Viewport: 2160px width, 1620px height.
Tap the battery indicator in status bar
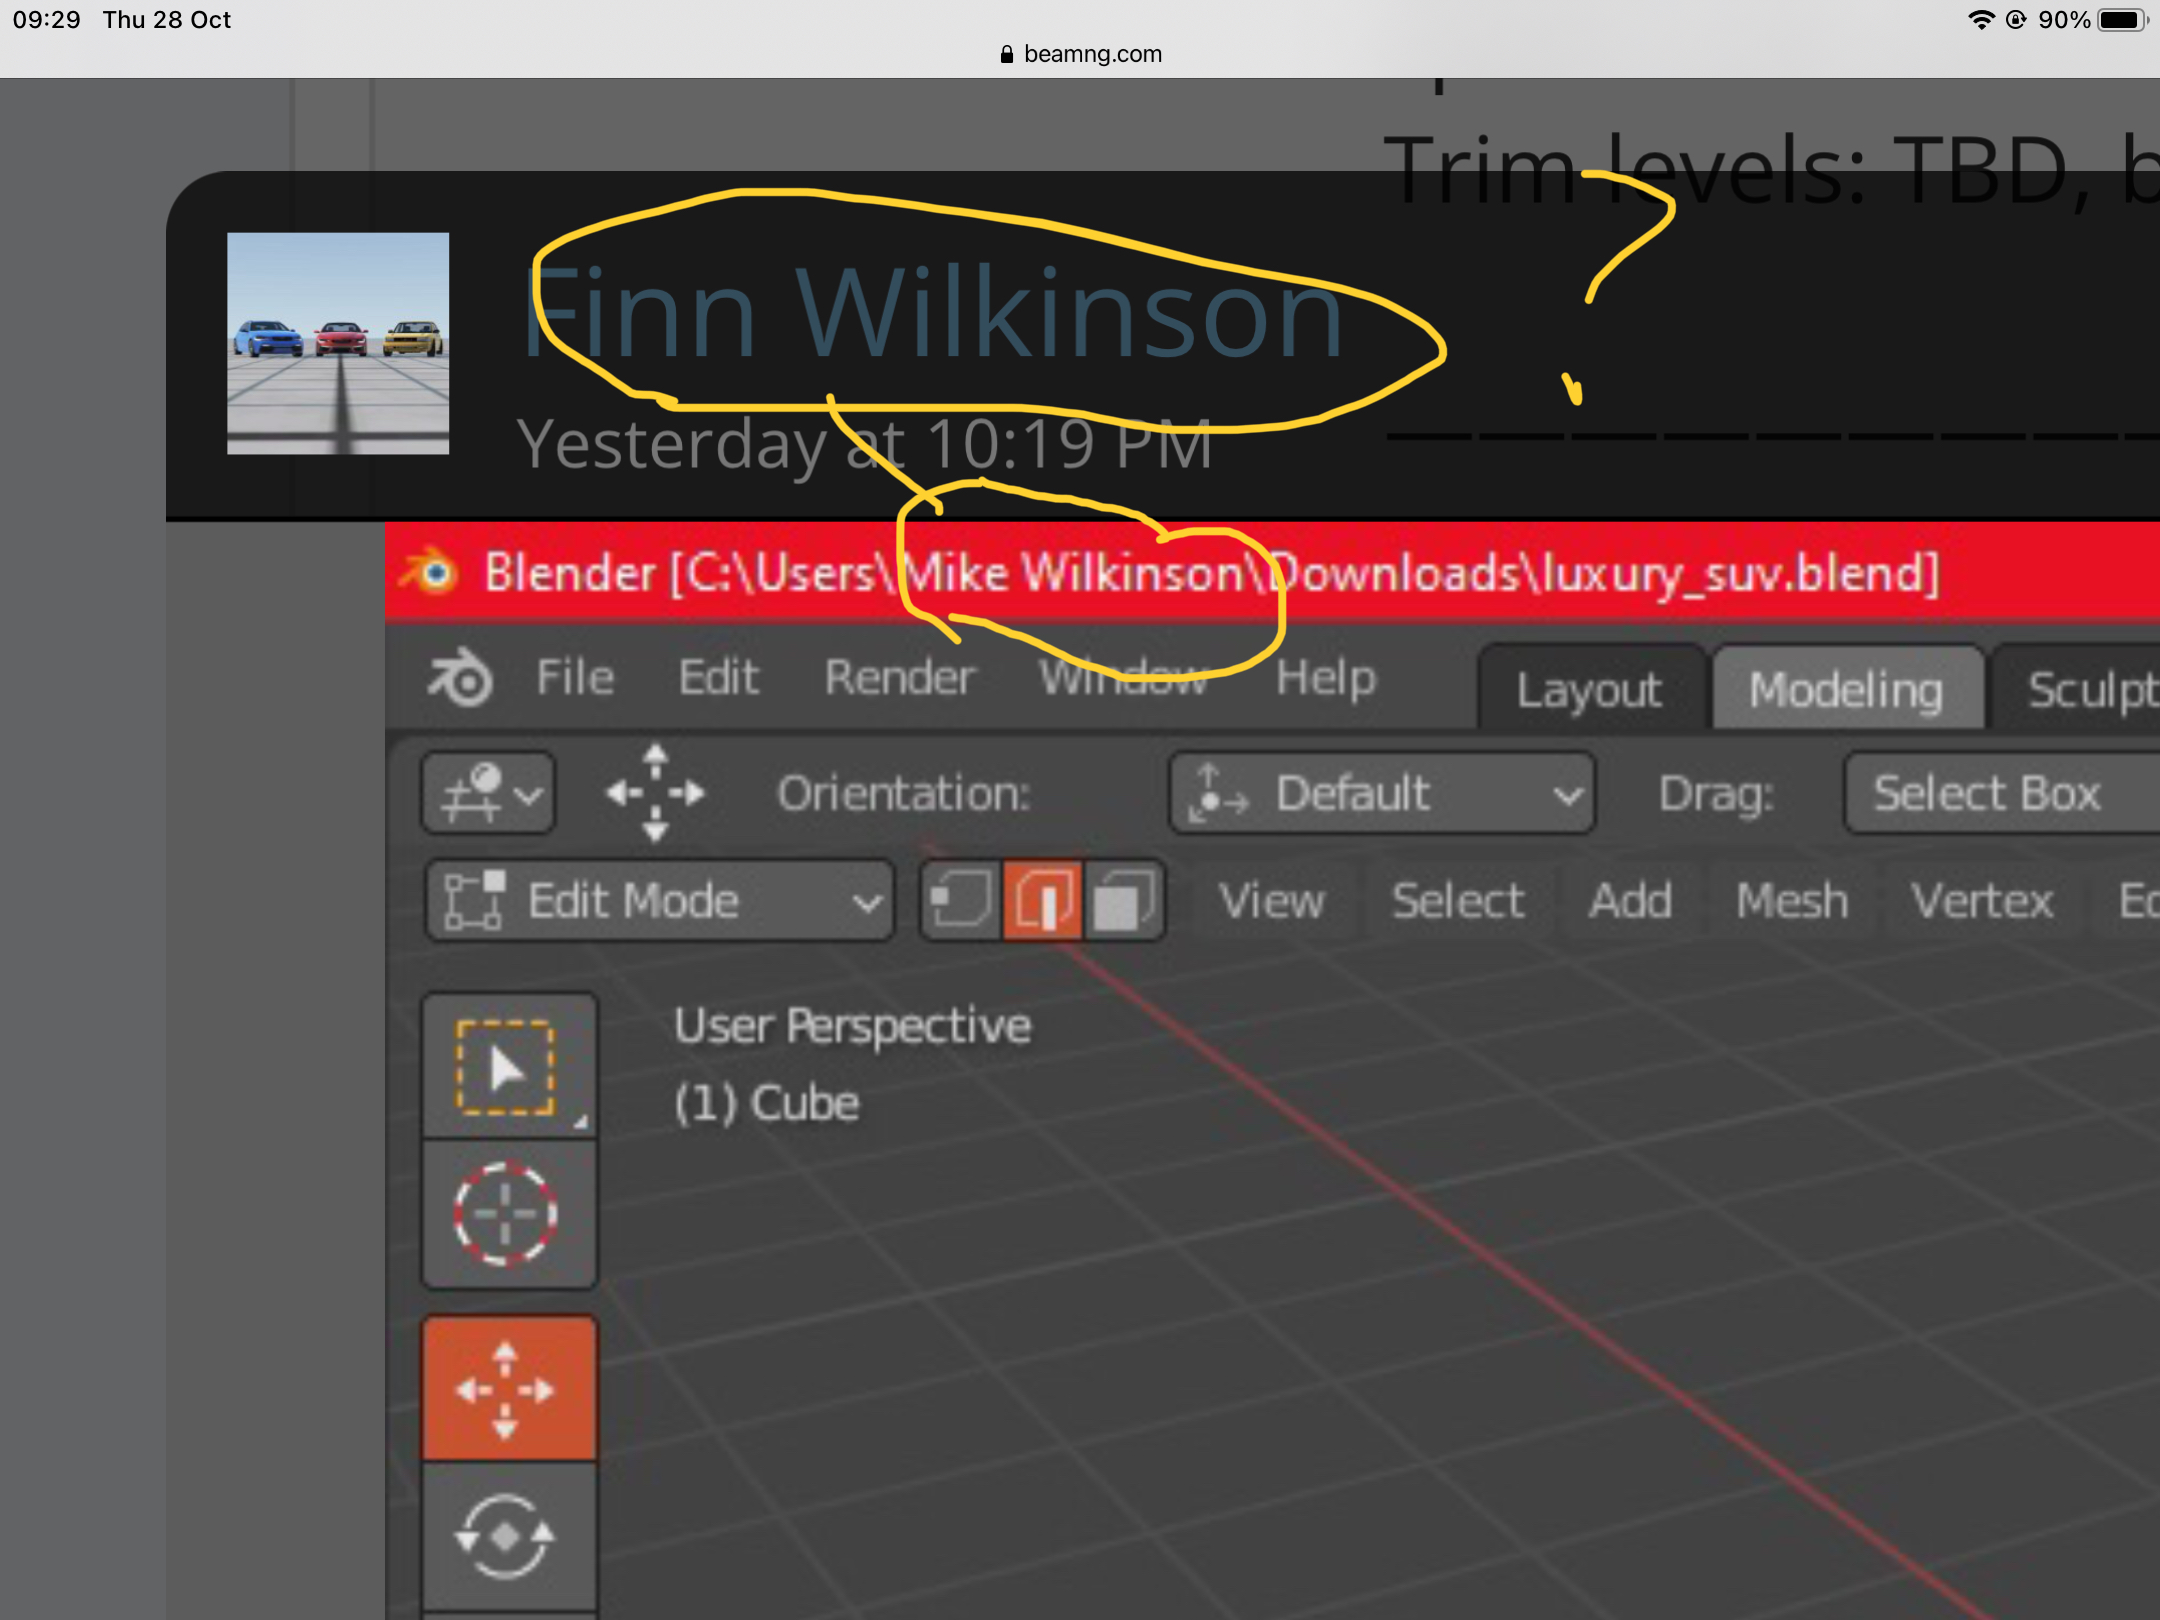pos(2122,20)
